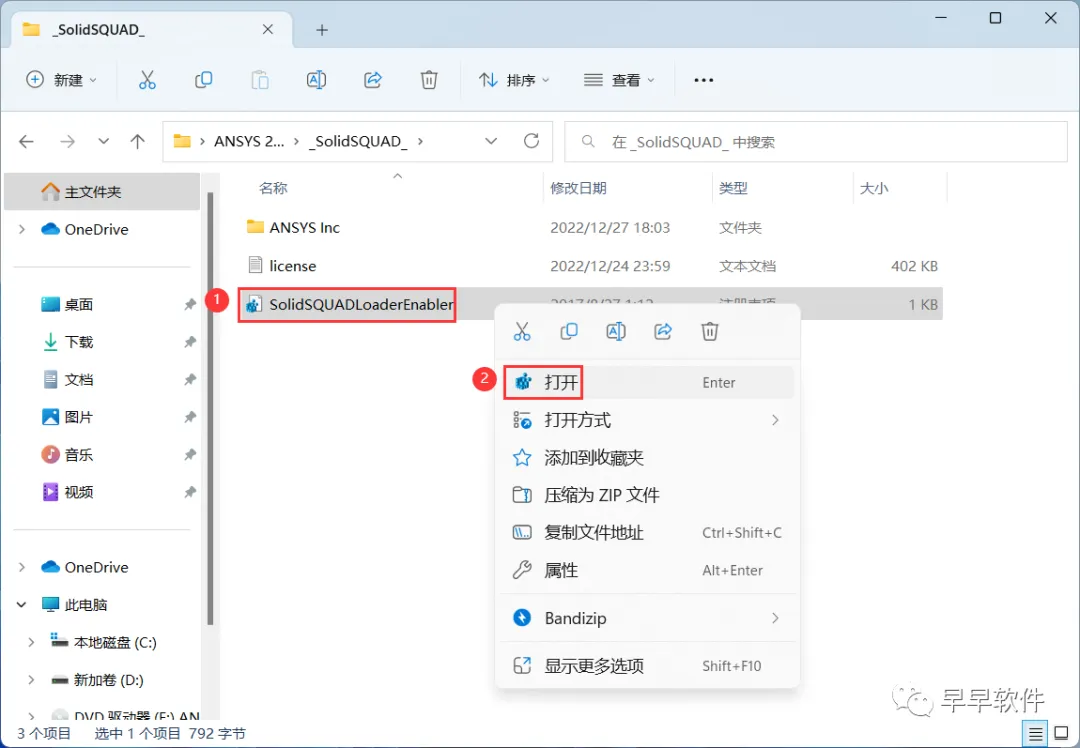The width and height of the screenshot is (1080, 748).
Task: Choose 复制文件地址 in context menu
Action: click(x=647, y=532)
